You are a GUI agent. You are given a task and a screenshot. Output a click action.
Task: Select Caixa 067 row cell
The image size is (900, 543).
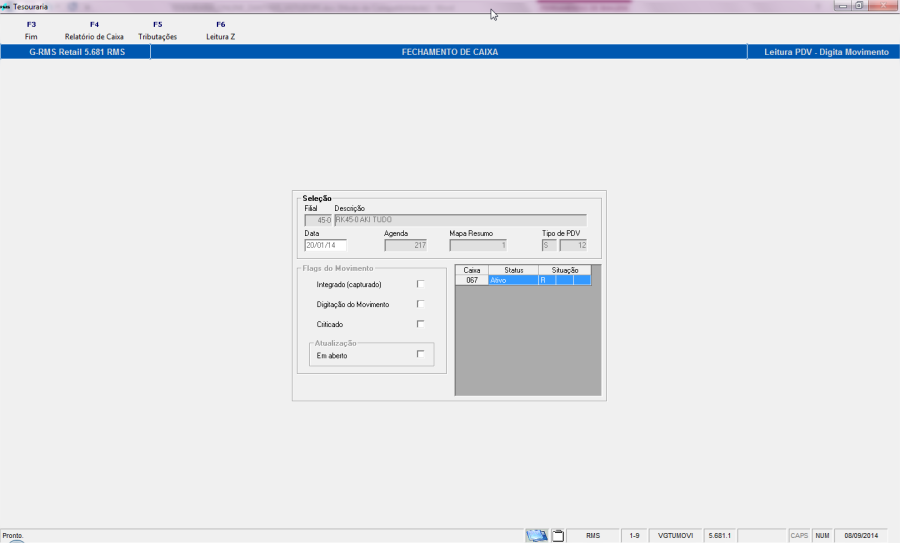(472, 280)
